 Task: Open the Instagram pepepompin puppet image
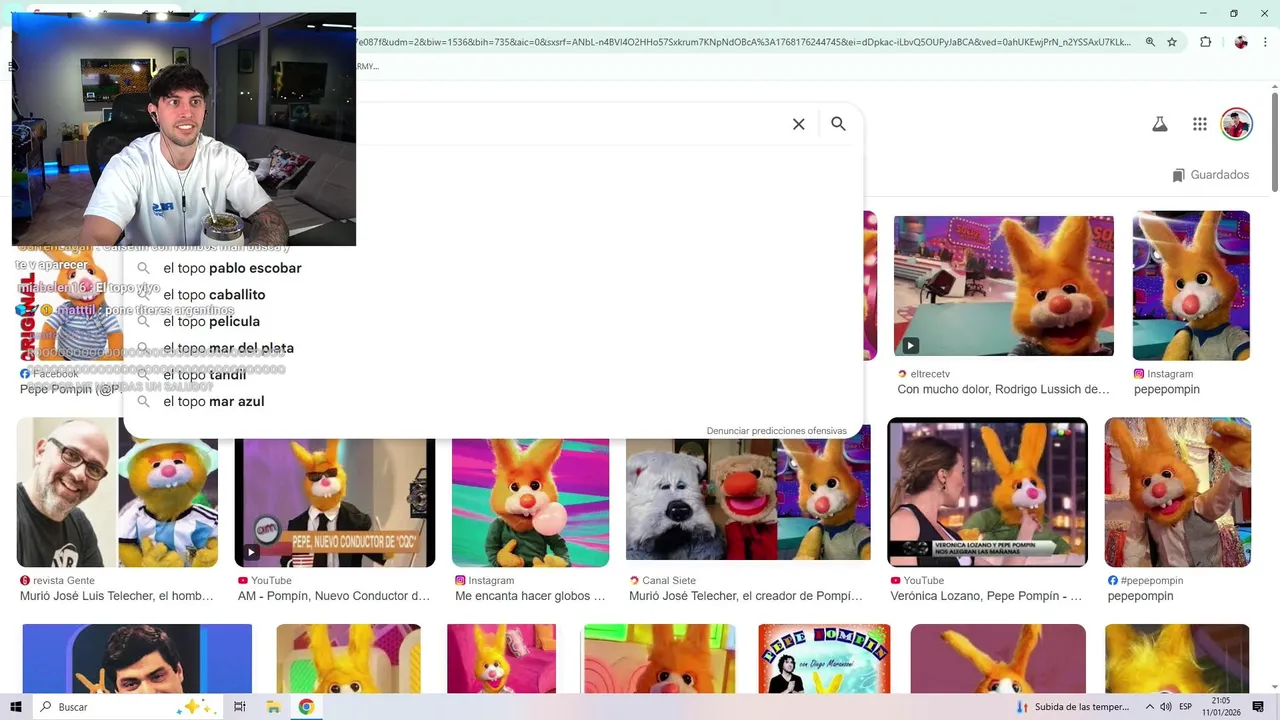point(1191,285)
